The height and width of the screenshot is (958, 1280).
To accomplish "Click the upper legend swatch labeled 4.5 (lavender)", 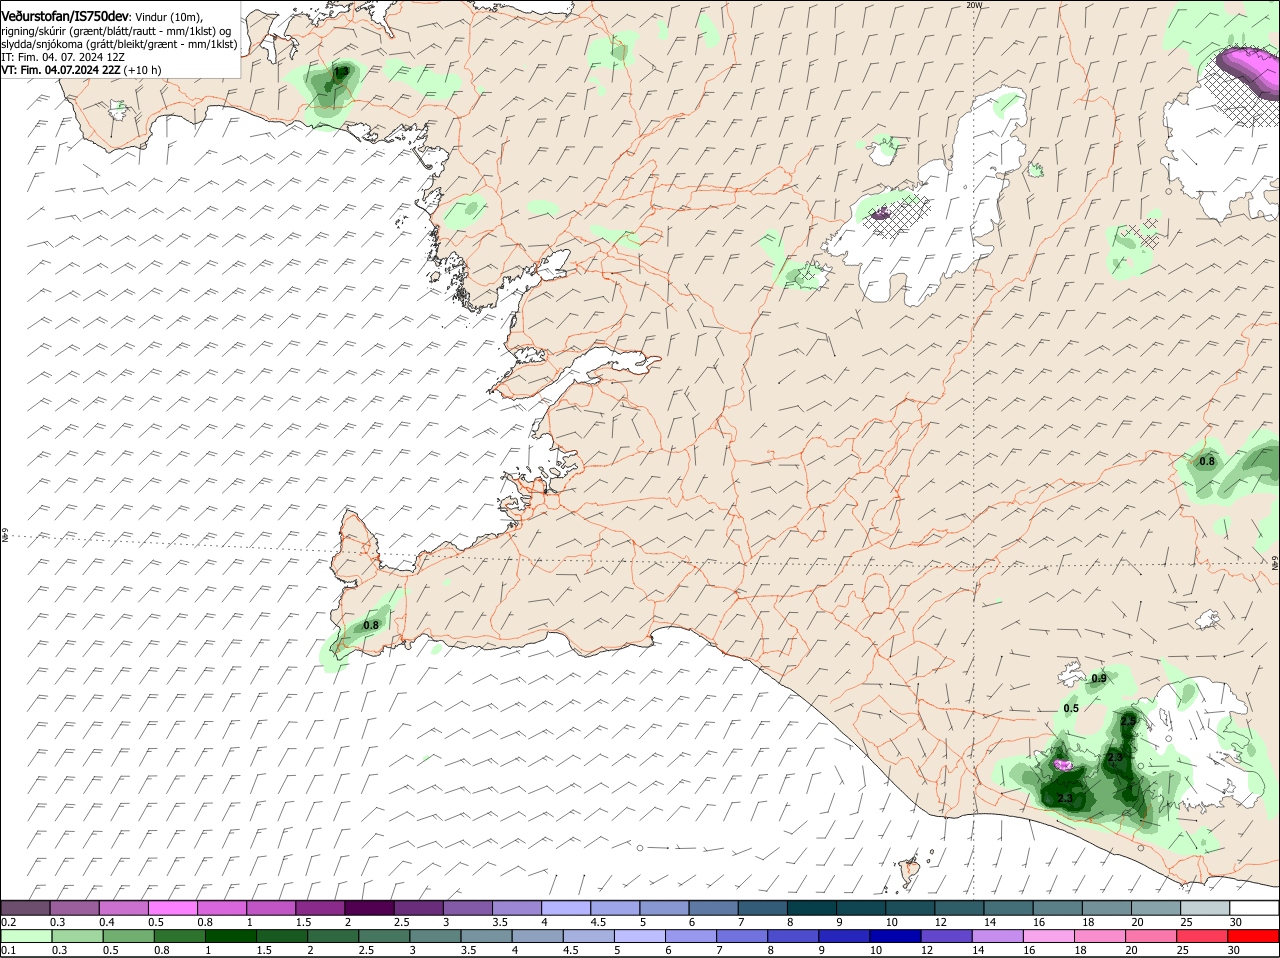I will pos(615,907).
